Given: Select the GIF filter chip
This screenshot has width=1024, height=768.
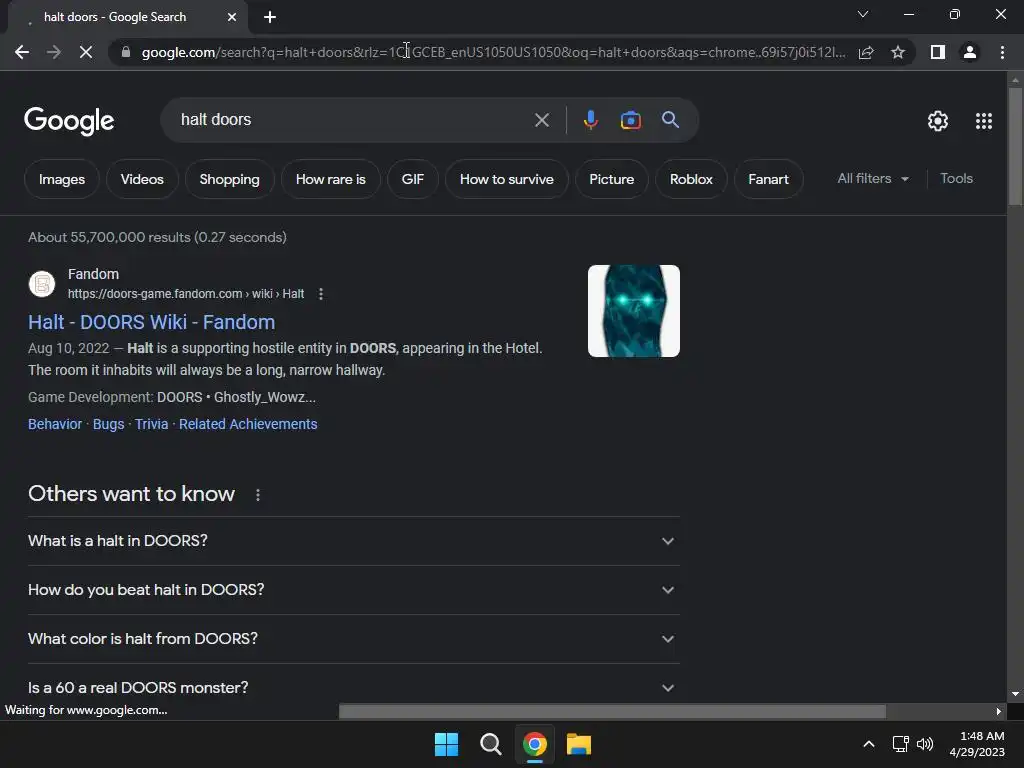Looking at the screenshot, I should coord(413,179).
